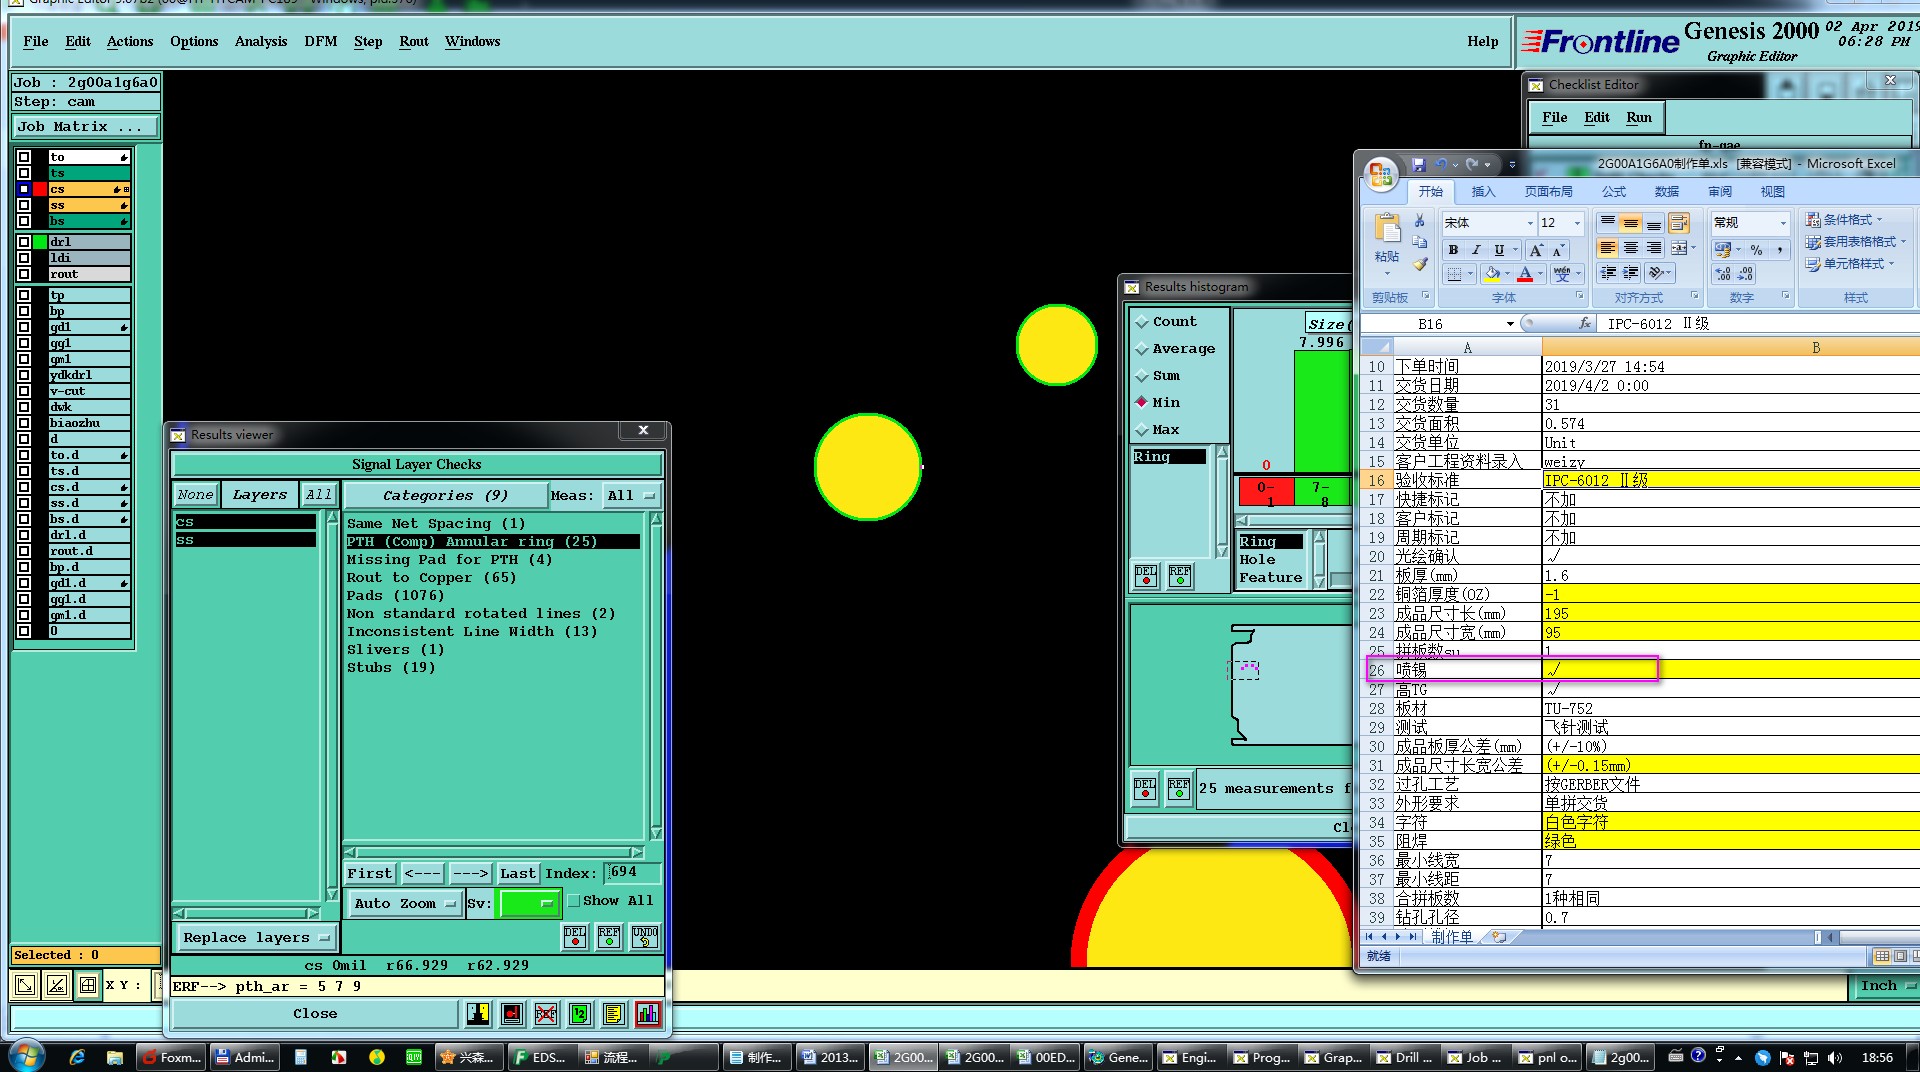Open Excel number format dropdown

point(1782,223)
